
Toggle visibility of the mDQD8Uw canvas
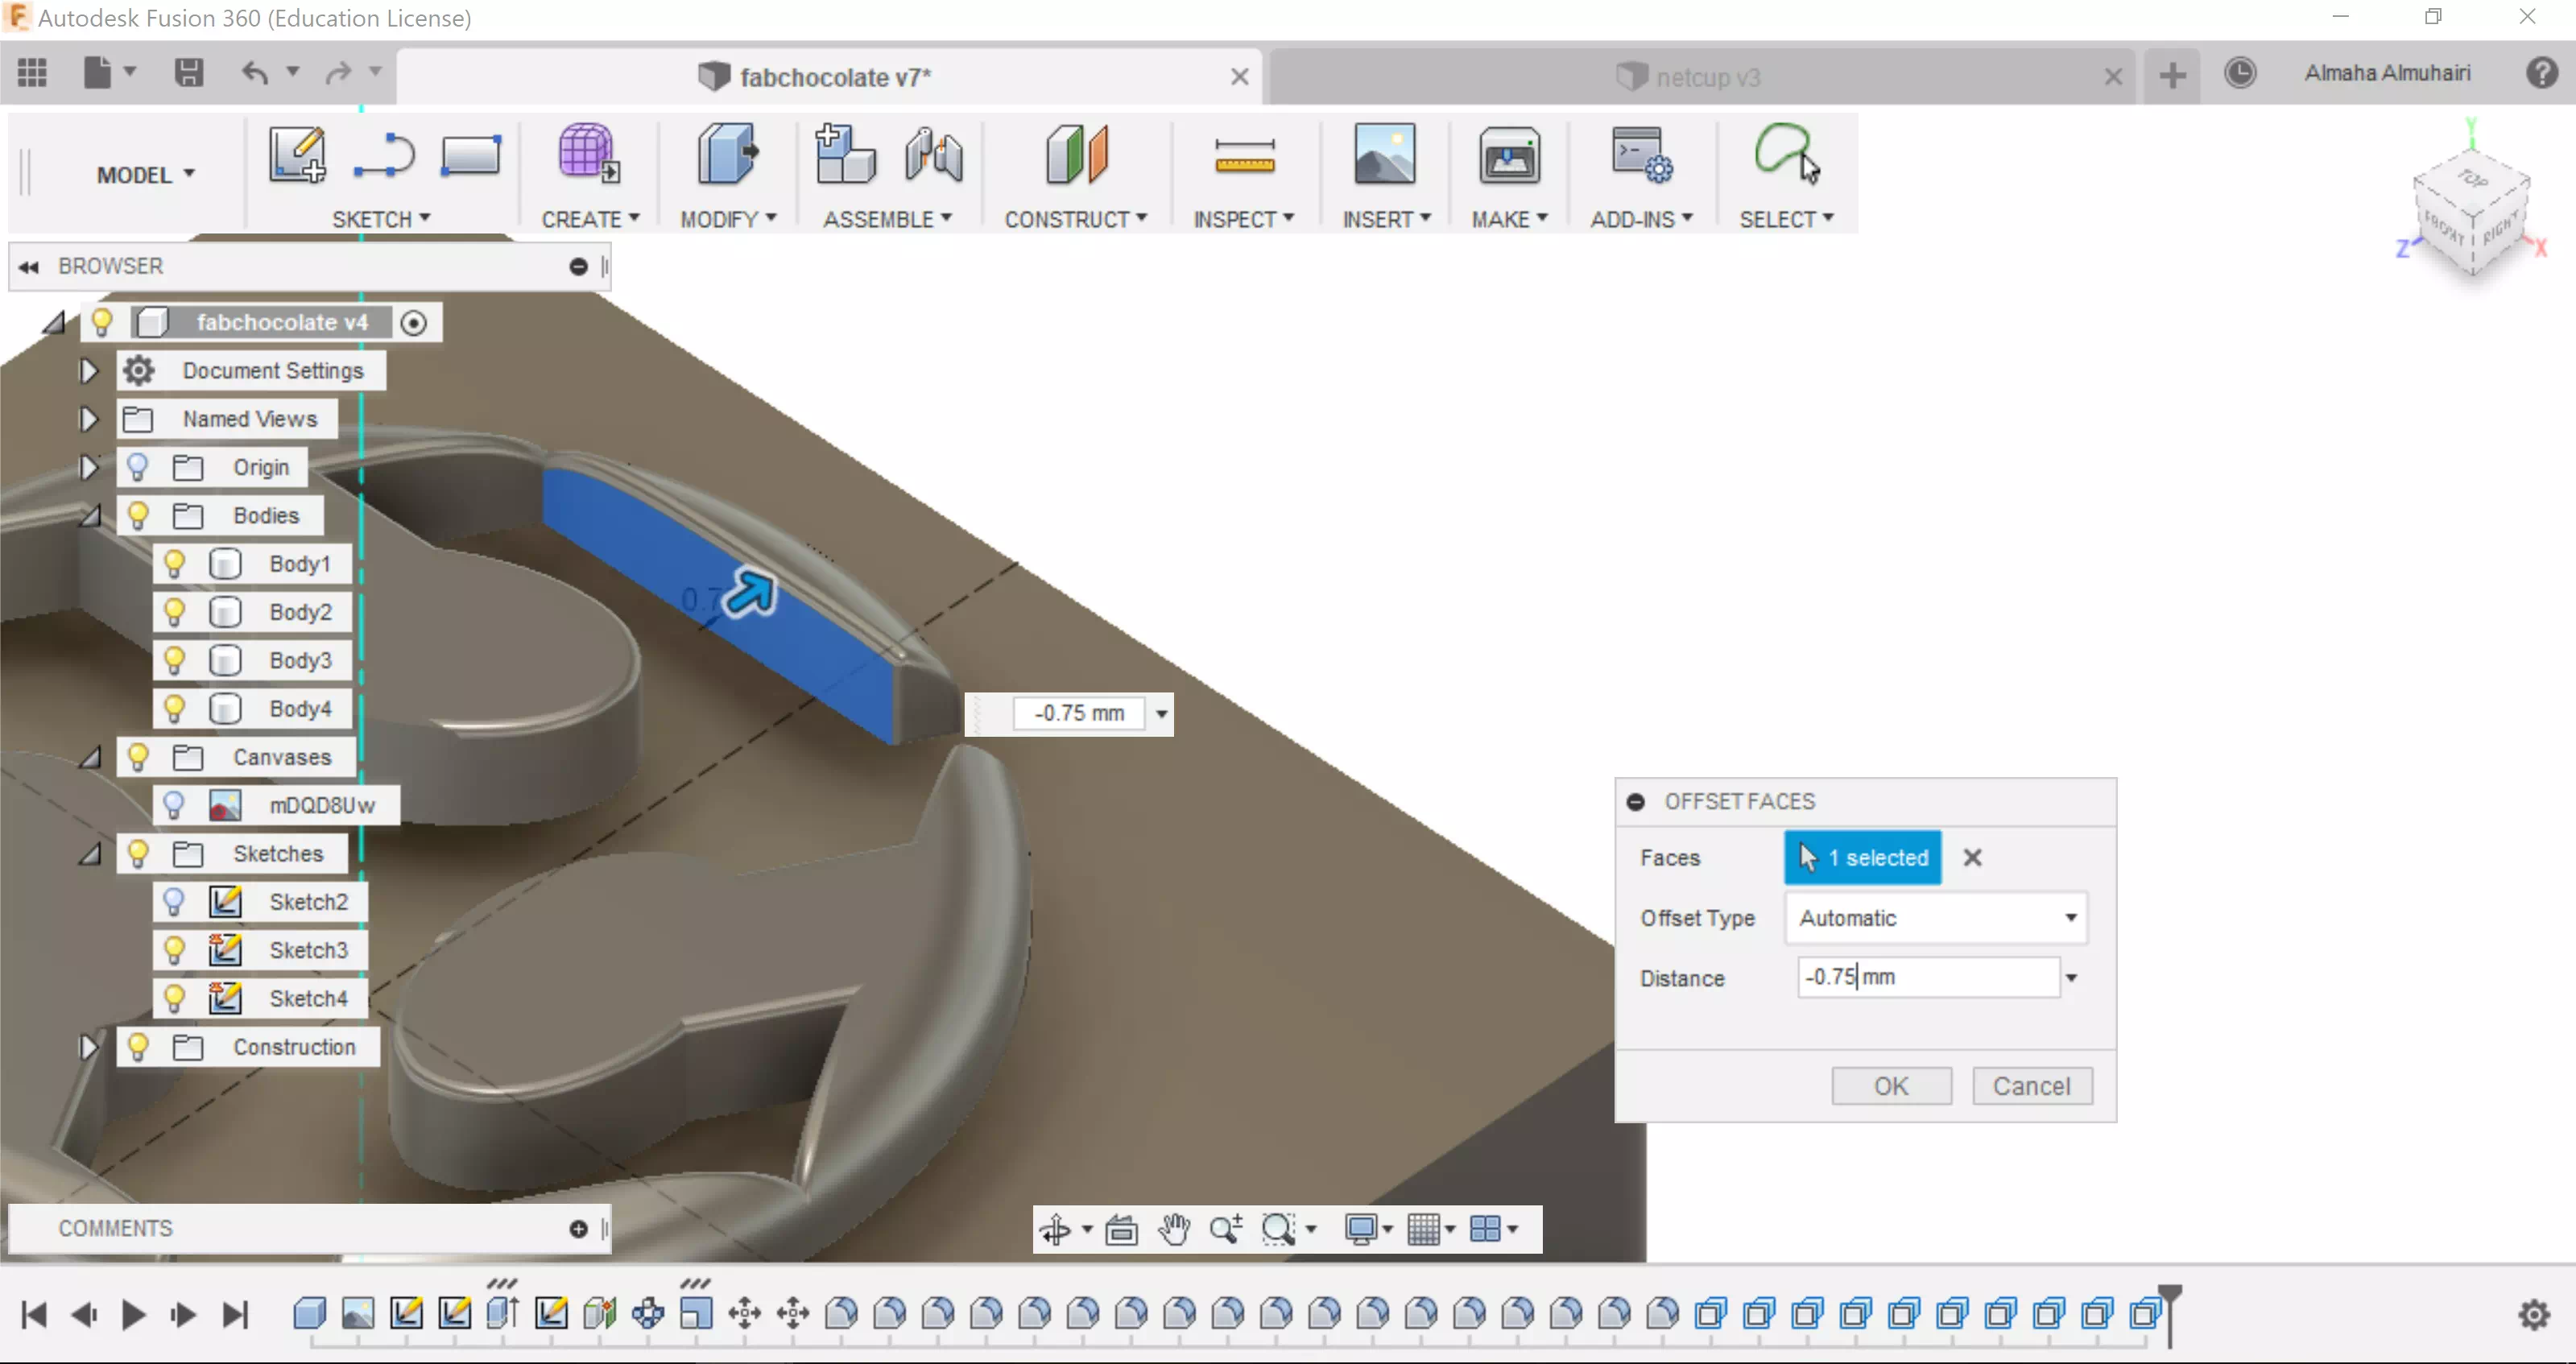(x=174, y=805)
